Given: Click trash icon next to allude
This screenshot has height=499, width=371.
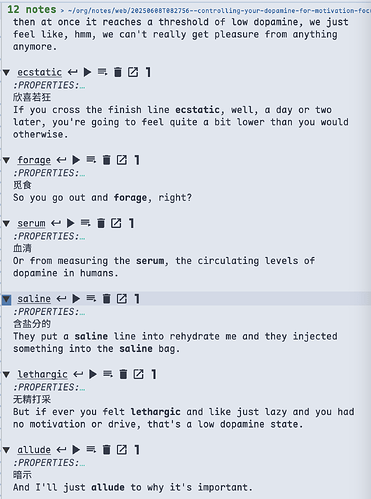Looking at the screenshot, I should tap(106, 450).
